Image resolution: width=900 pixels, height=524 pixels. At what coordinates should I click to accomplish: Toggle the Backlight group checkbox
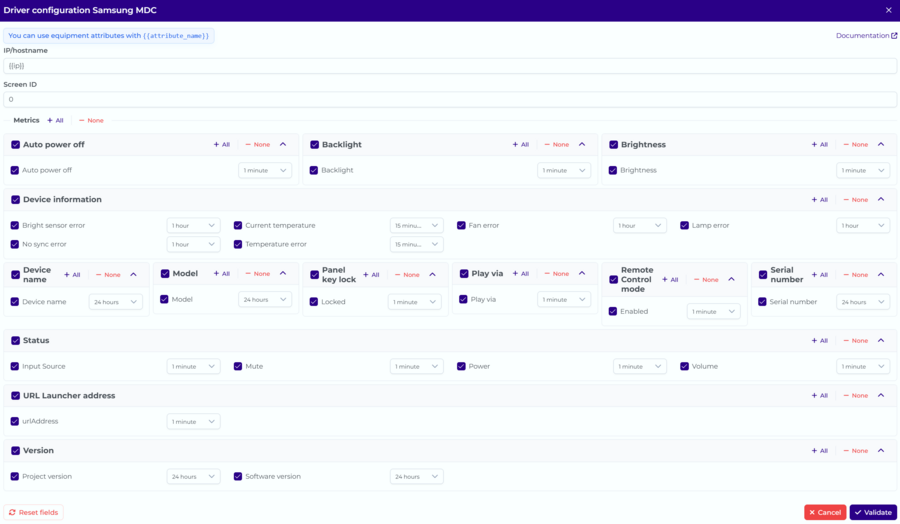(x=315, y=145)
